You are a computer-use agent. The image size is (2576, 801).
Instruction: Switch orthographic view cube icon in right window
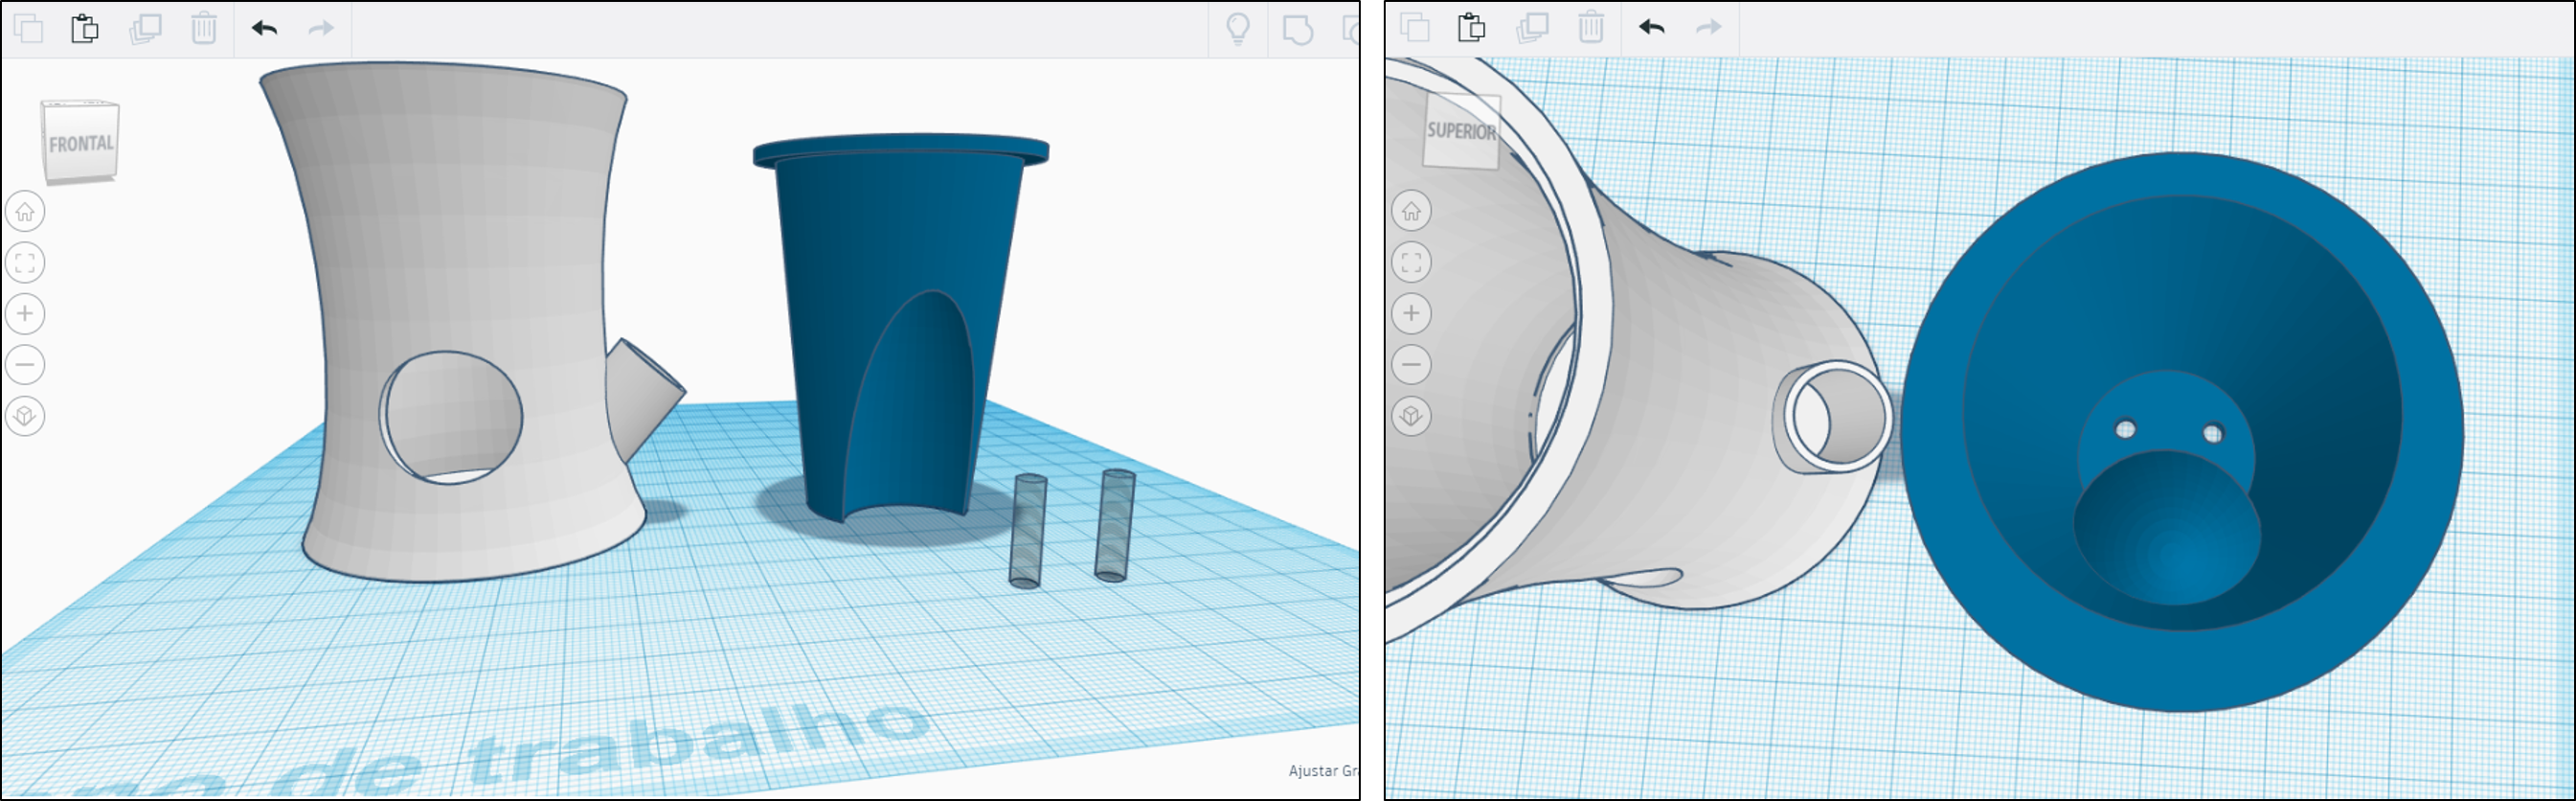tap(1411, 416)
